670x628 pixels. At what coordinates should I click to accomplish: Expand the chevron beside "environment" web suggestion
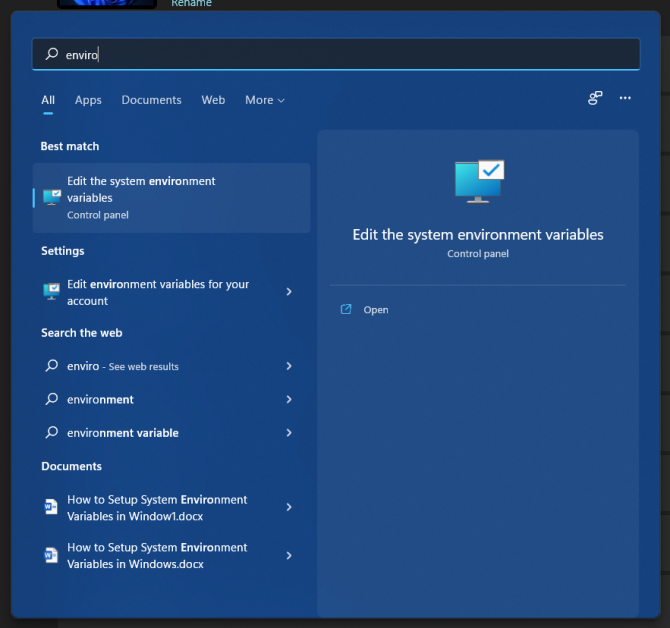[x=289, y=399]
